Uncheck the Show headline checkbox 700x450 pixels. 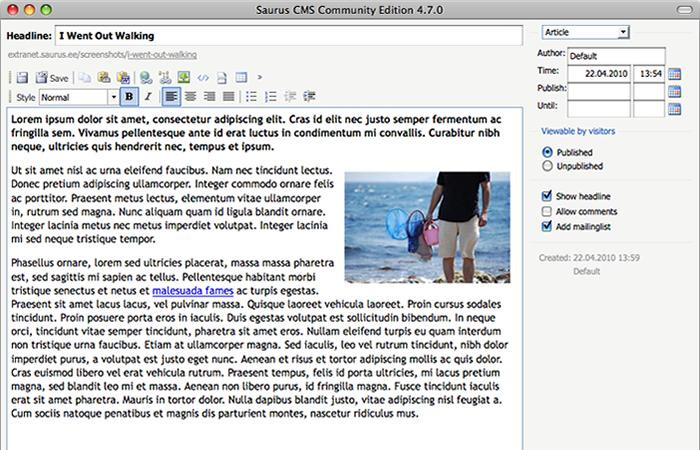point(547,196)
